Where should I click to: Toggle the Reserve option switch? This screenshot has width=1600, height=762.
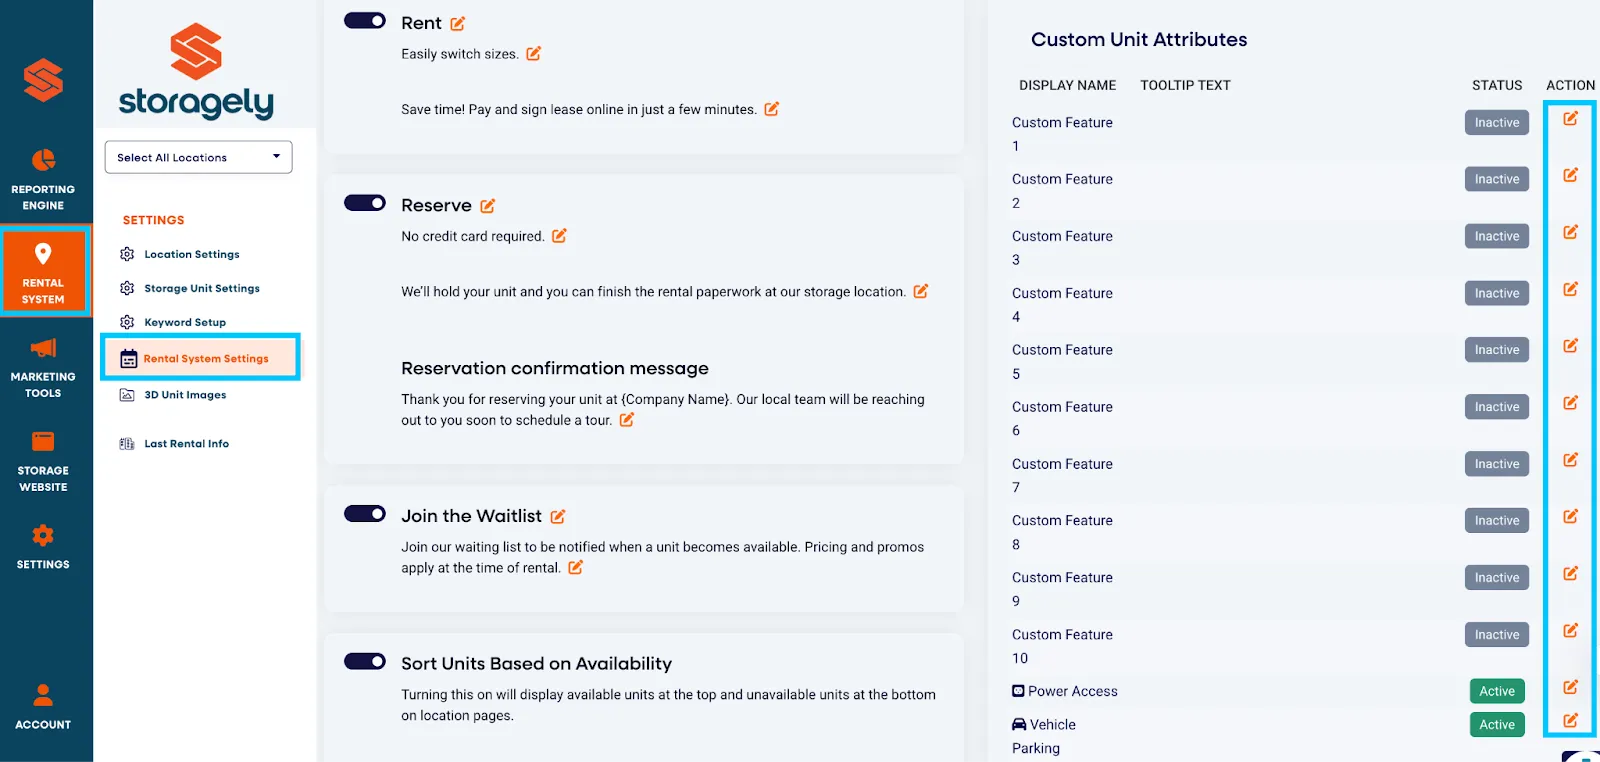(x=365, y=203)
